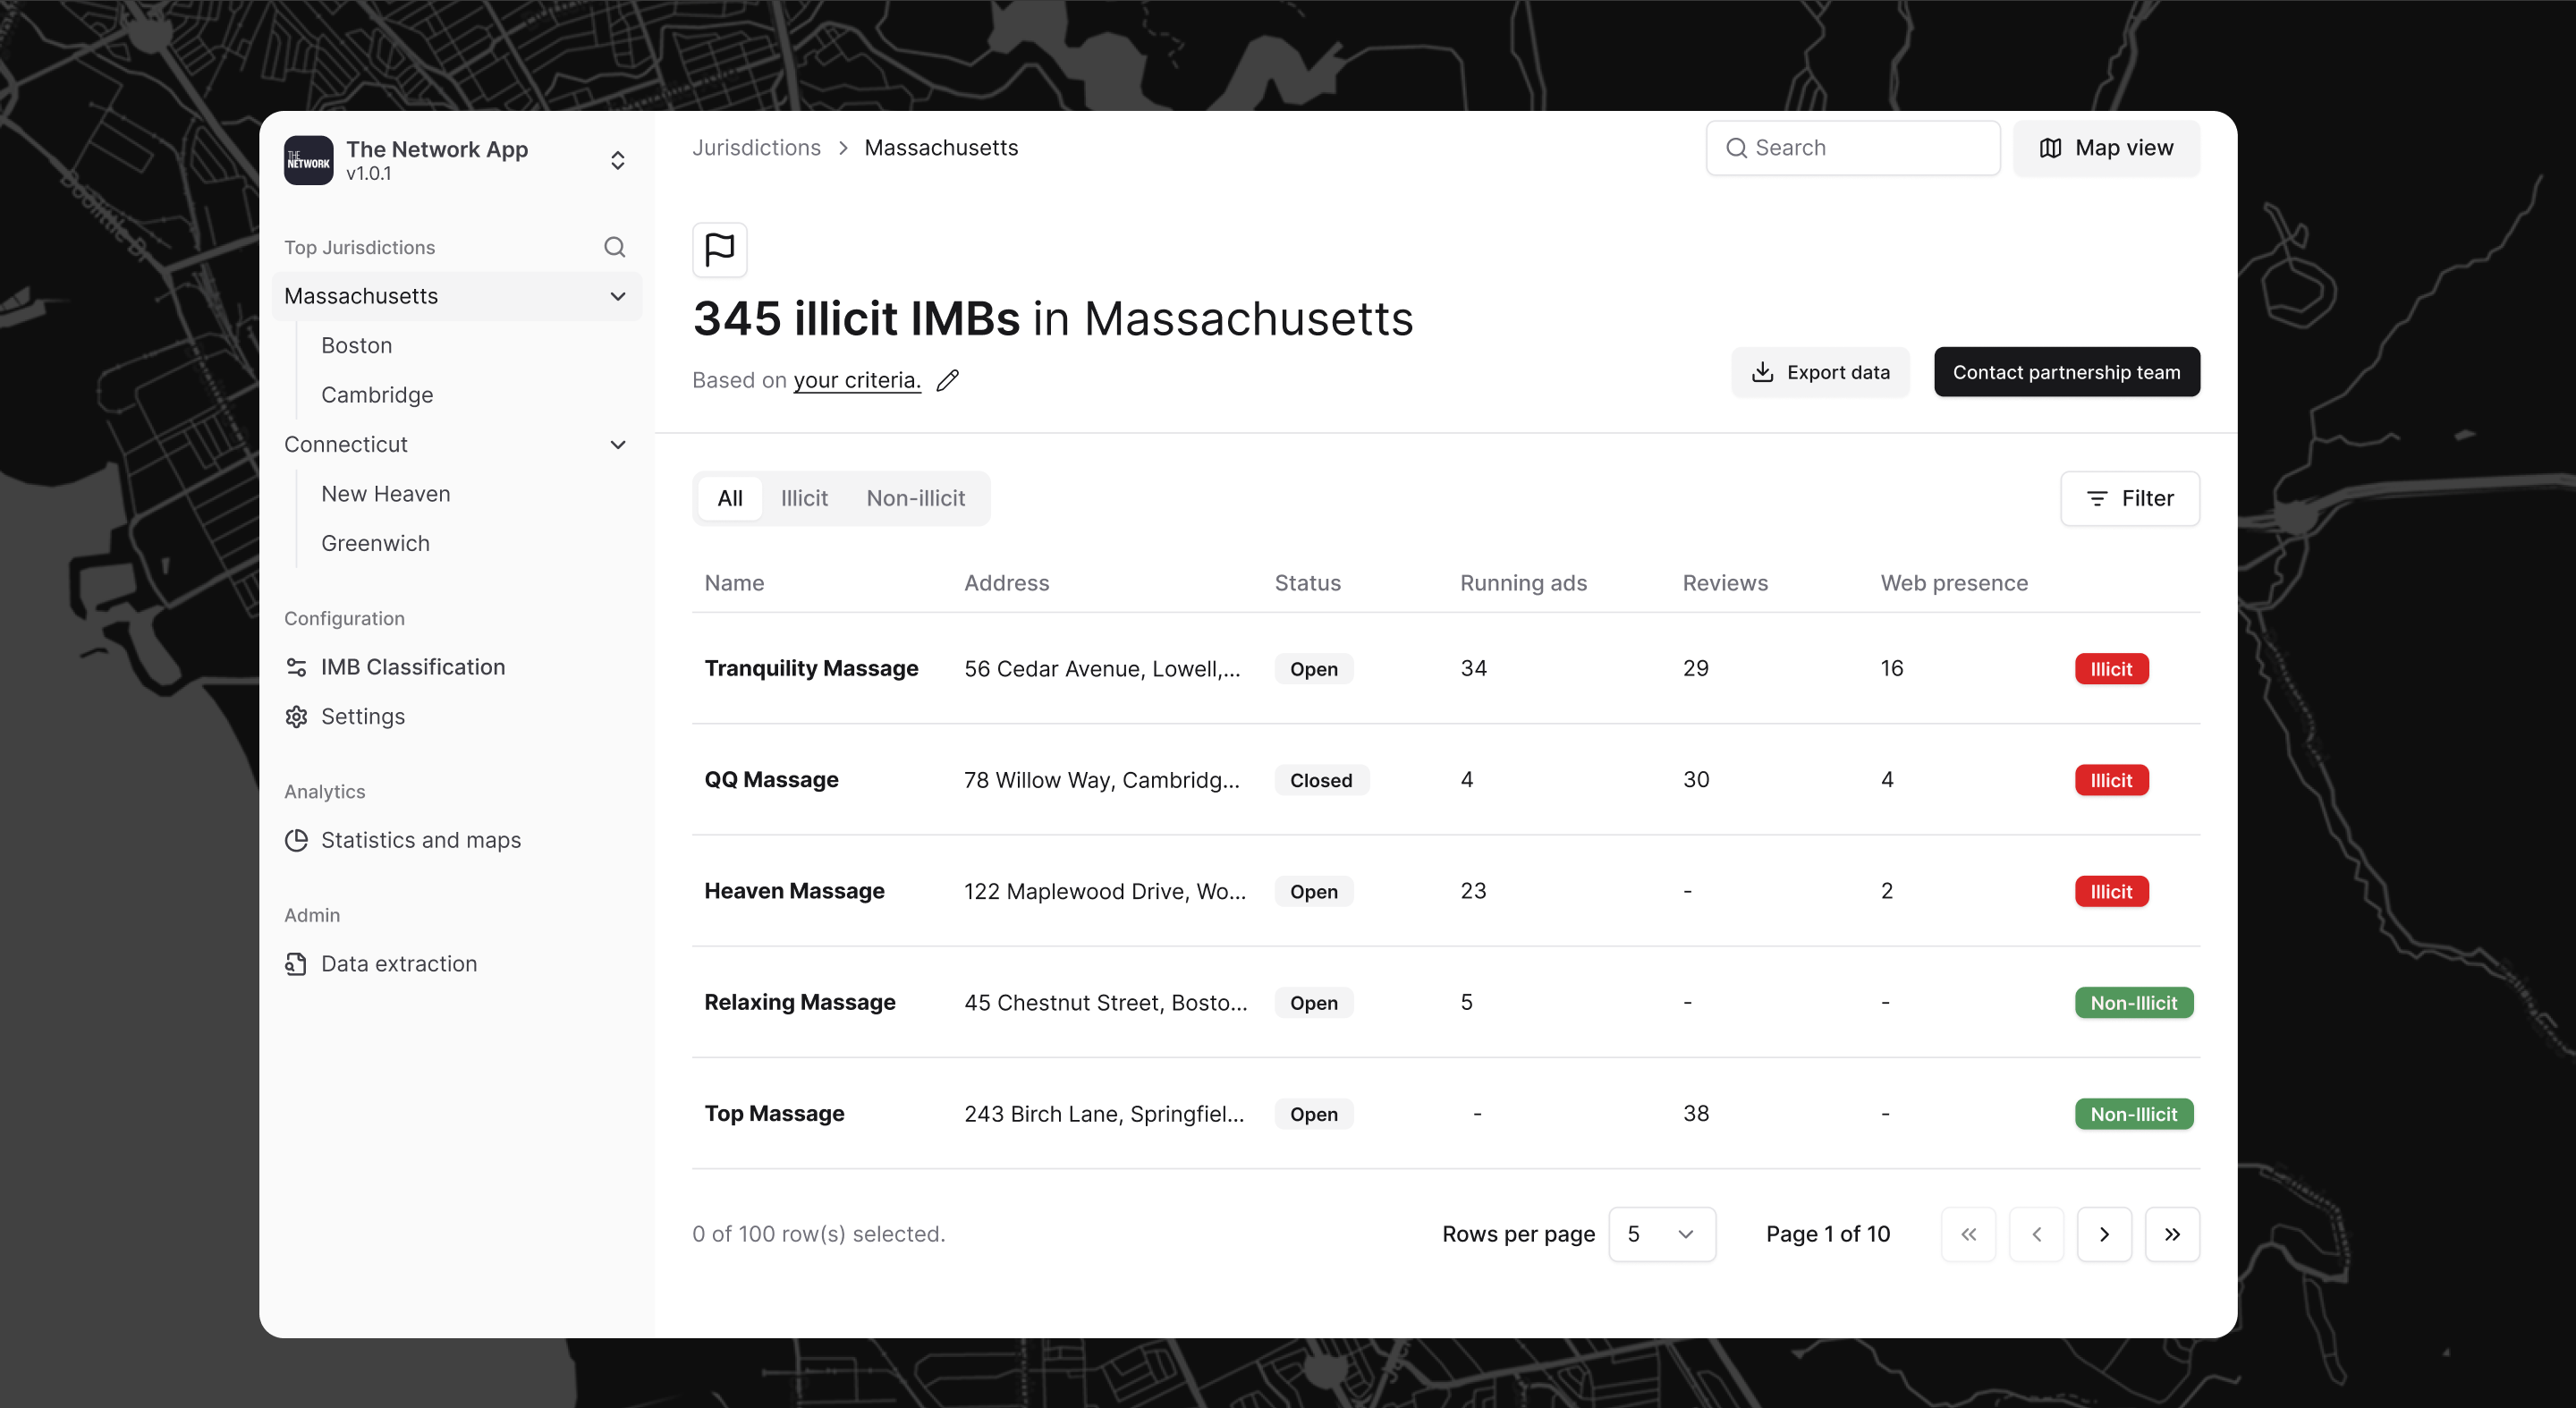Open the 'your criteria' link
This screenshot has width=2576, height=1408.
click(x=856, y=380)
